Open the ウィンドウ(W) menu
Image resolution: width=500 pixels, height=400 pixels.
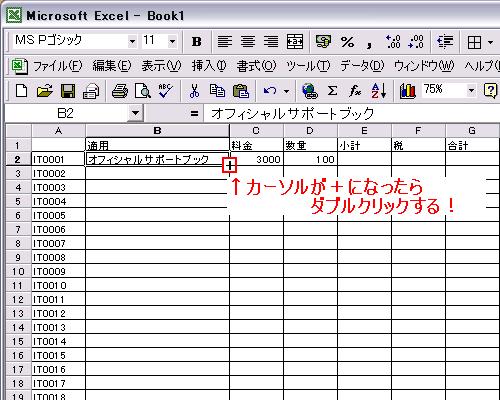point(424,66)
